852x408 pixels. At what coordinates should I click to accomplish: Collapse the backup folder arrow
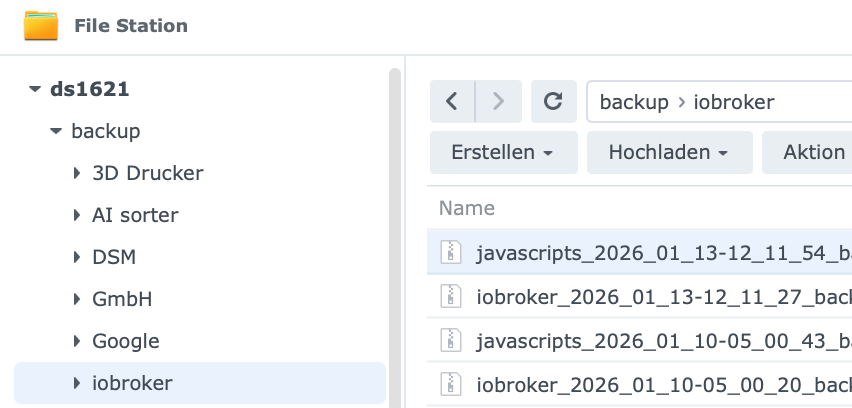click(56, 131)
